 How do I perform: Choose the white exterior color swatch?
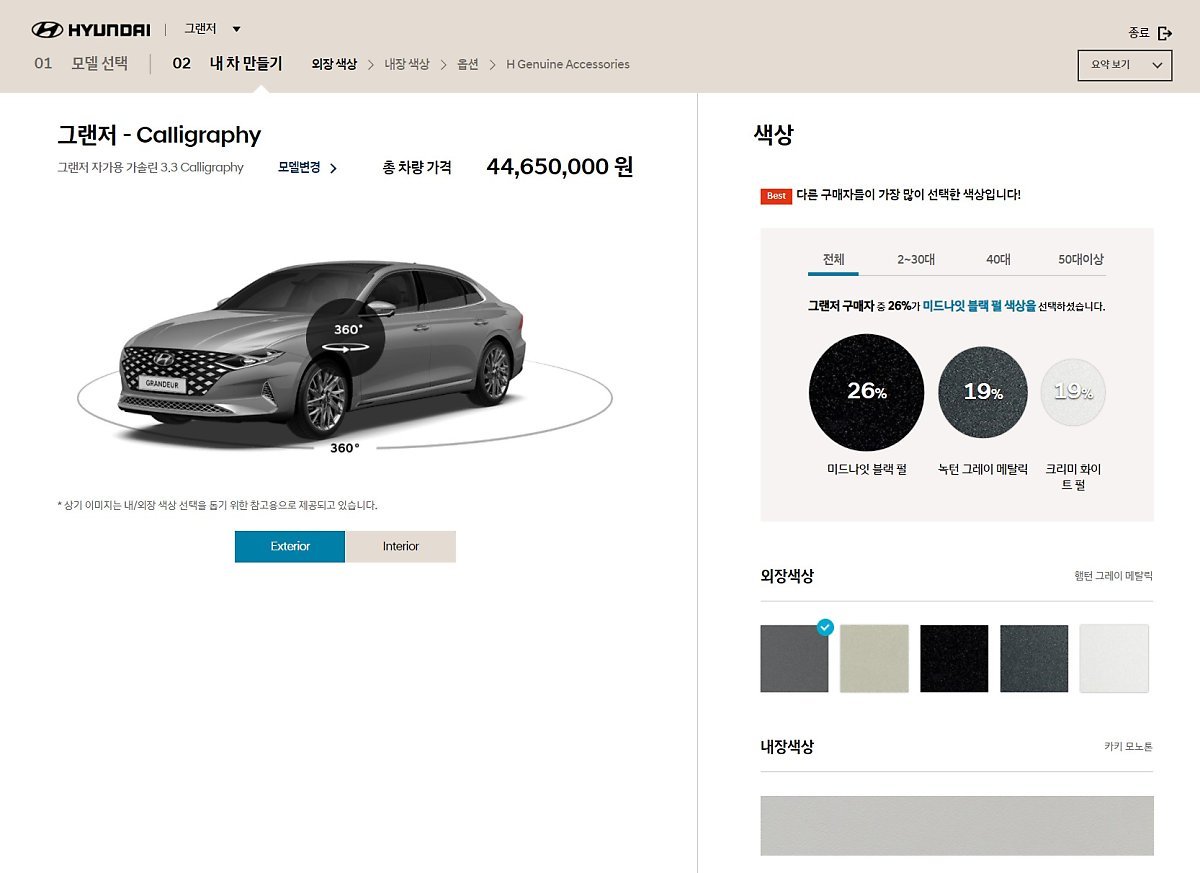pyautogui.click(x=1114, y=658)
